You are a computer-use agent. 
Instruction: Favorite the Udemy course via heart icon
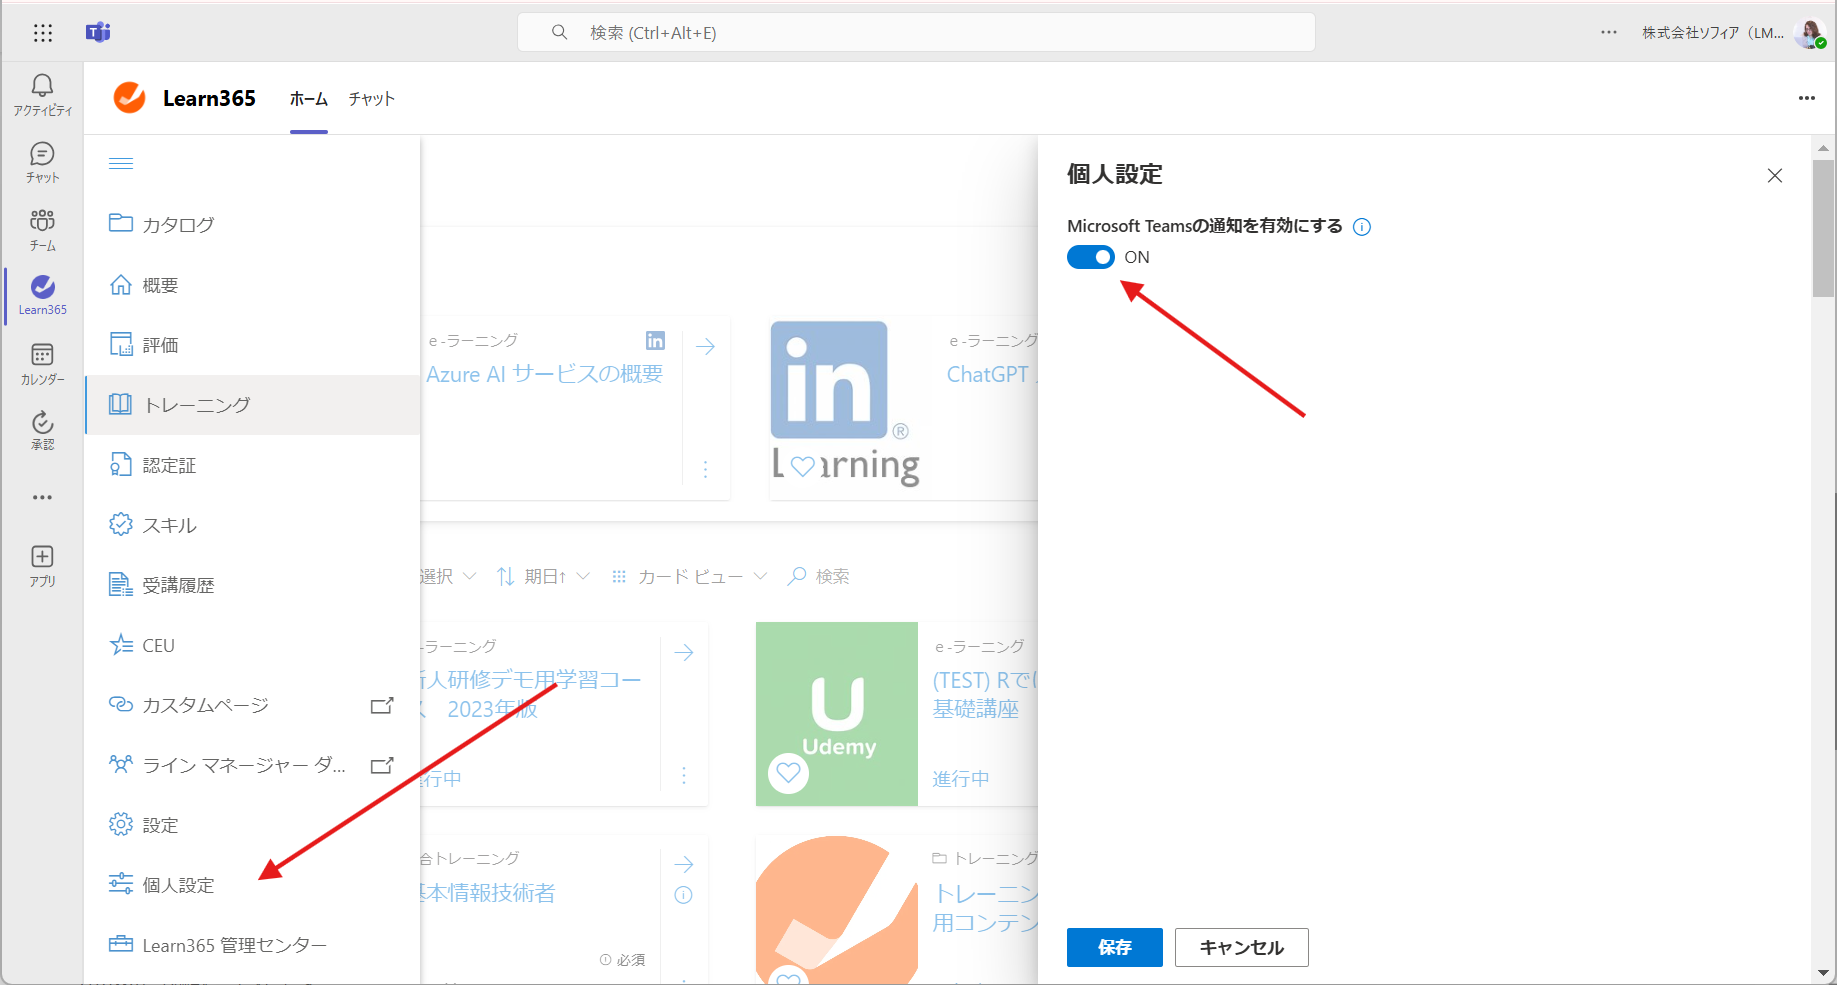[788, 773]
